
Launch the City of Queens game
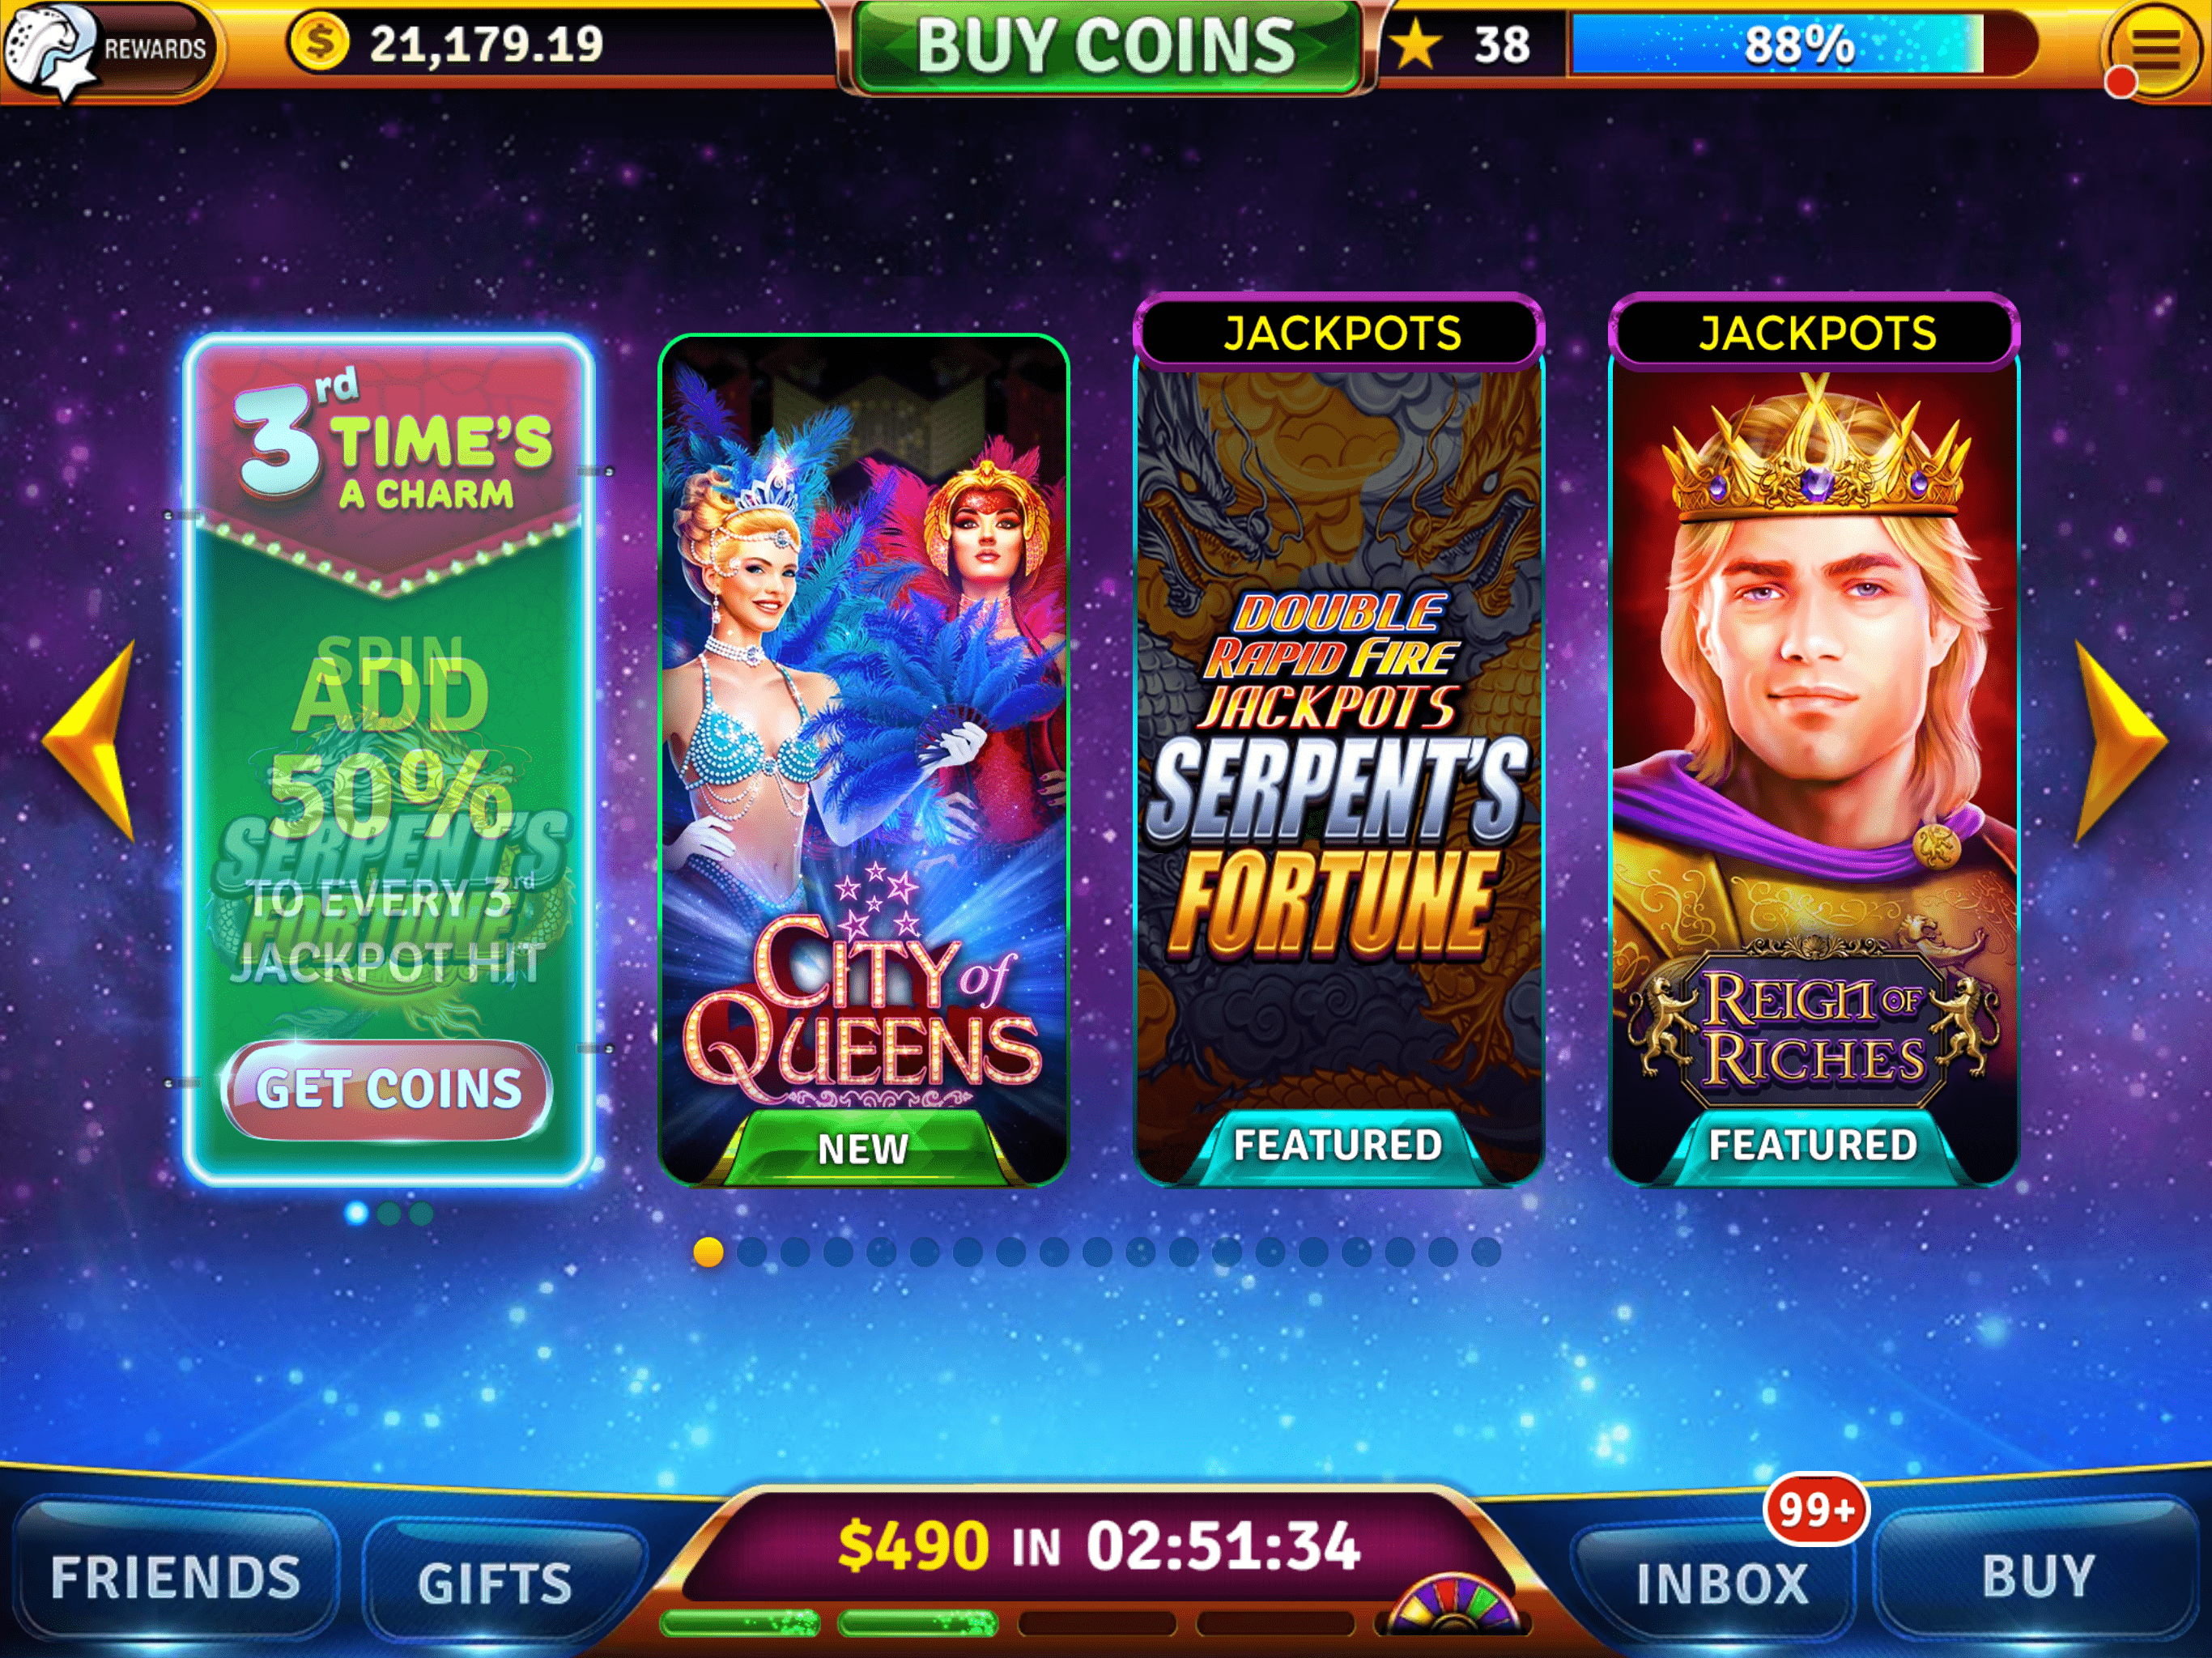click(864, 760)
